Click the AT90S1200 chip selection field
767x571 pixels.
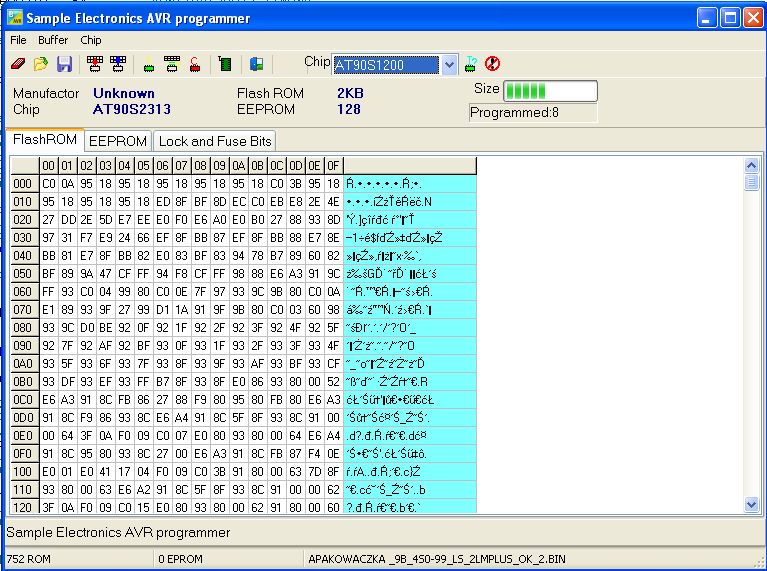point(385,65)
